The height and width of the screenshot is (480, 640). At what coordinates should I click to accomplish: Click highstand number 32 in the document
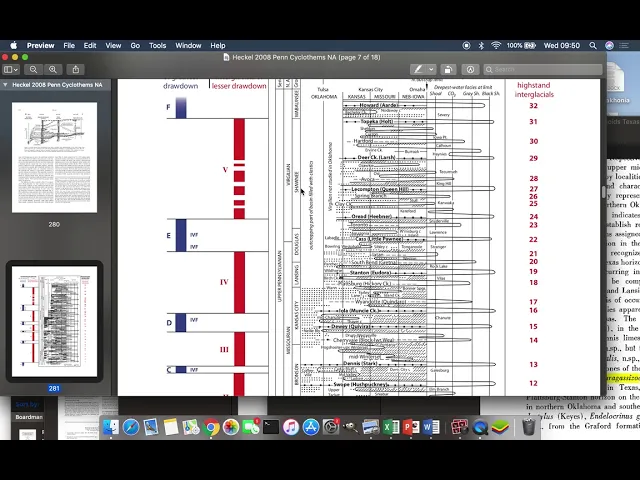point(533,106)
